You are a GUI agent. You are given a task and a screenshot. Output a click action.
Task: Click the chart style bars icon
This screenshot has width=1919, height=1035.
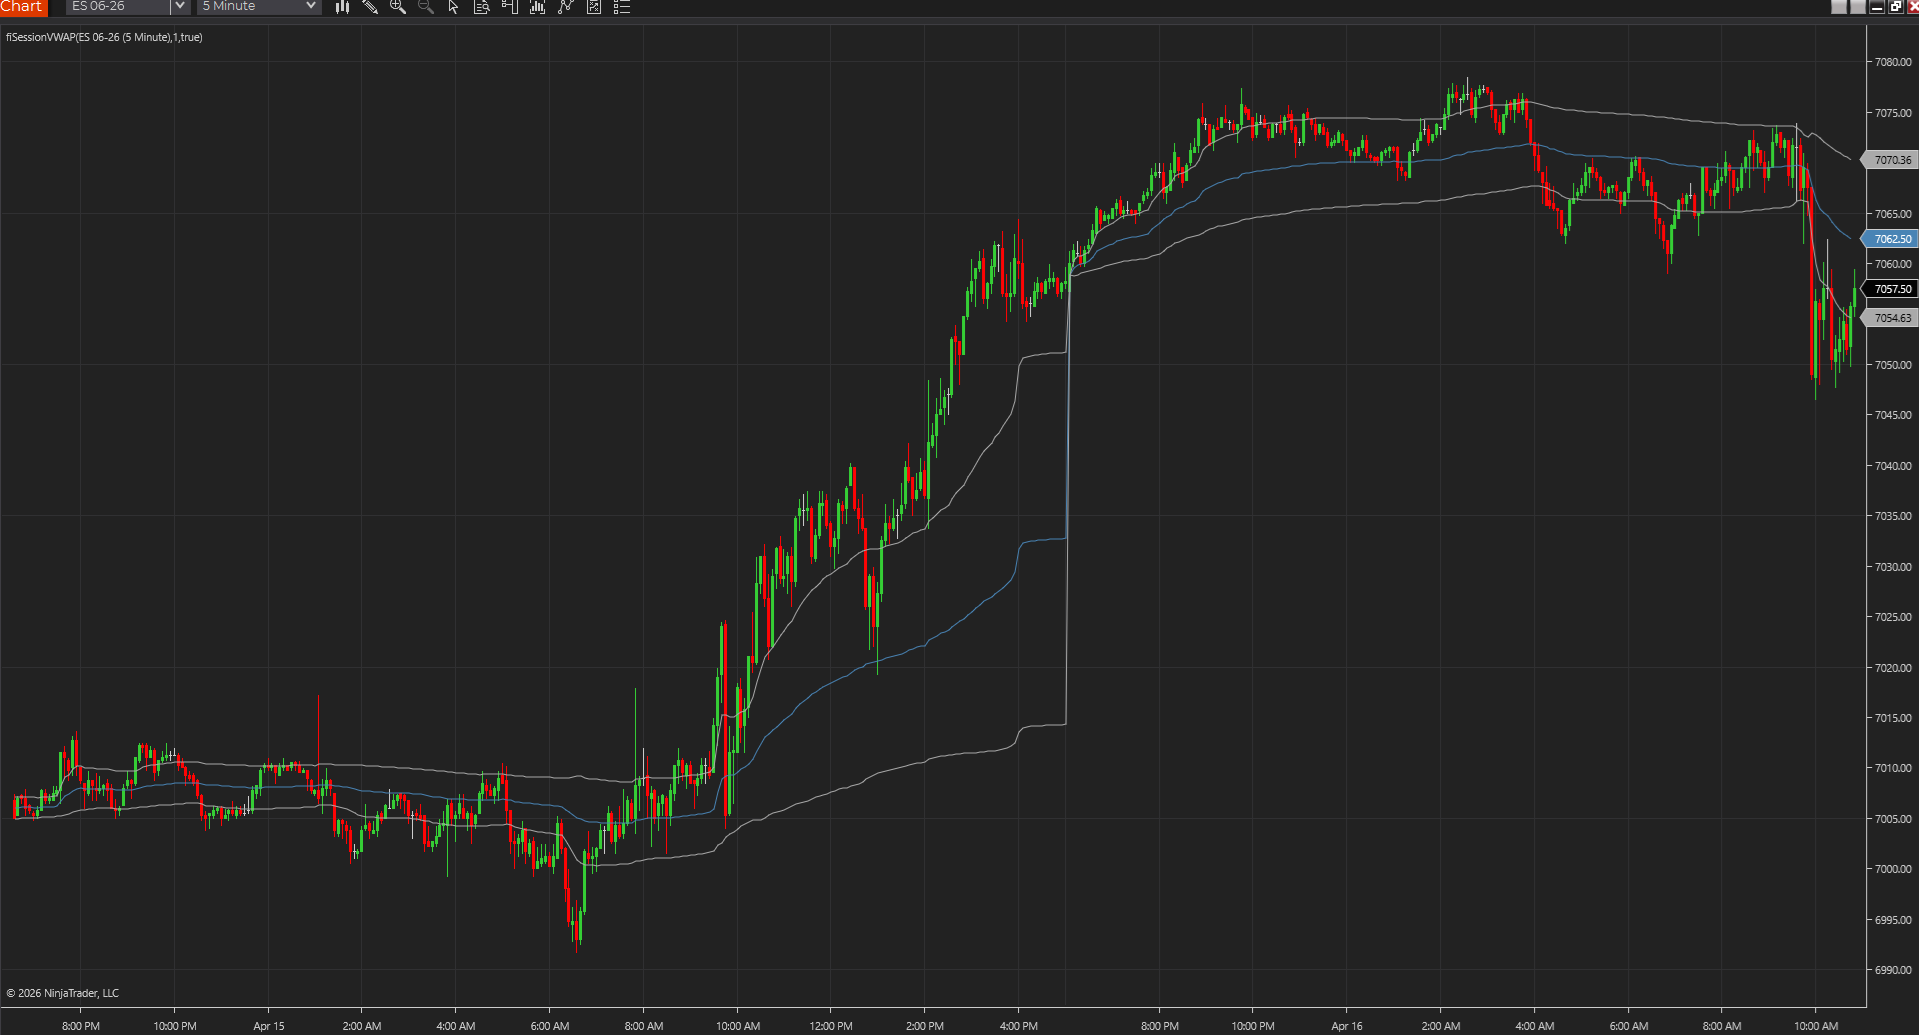[342, 7]
